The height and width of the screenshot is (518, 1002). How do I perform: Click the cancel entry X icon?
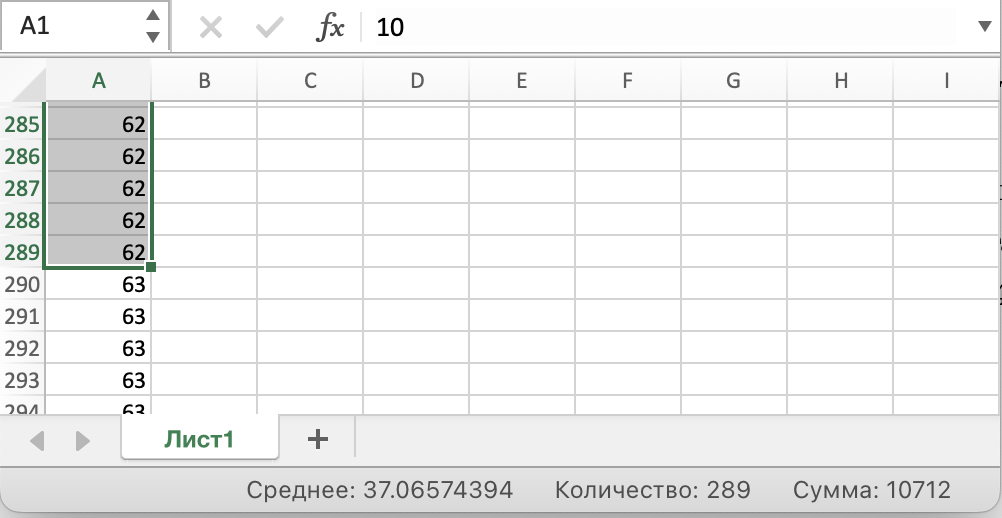210,27
